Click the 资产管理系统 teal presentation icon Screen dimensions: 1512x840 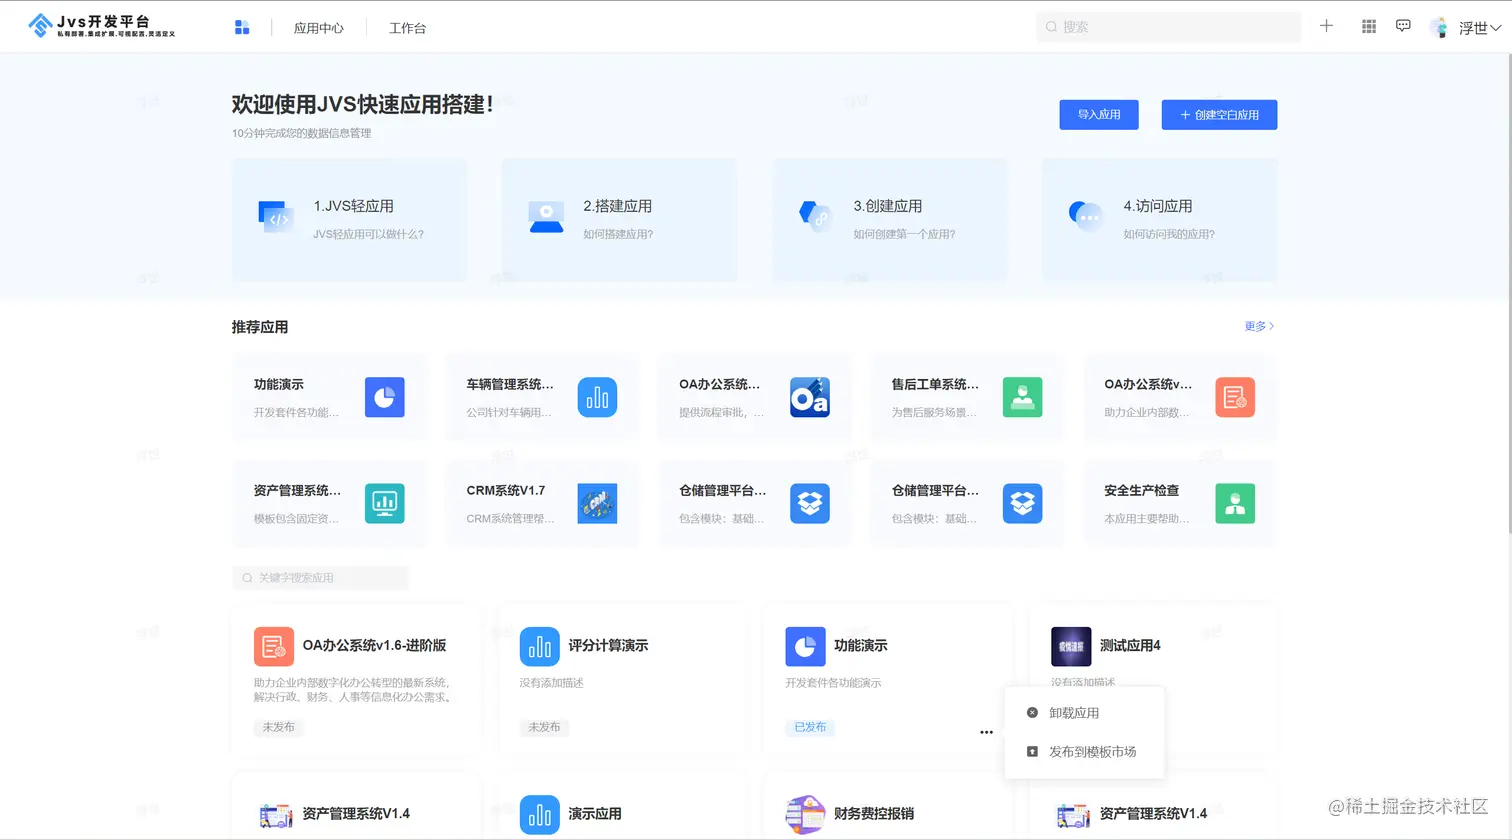click(x=385, y=503)
